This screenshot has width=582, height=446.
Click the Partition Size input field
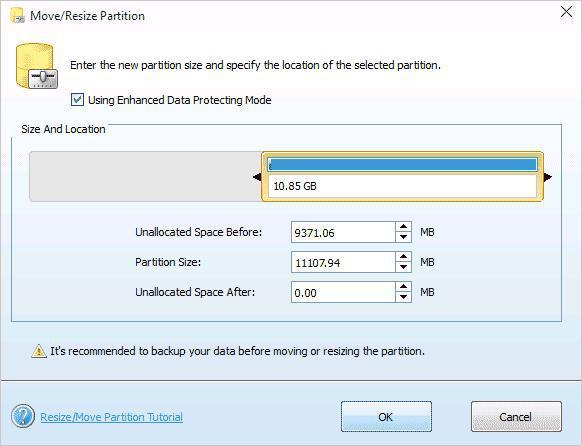tap(343, 262)
